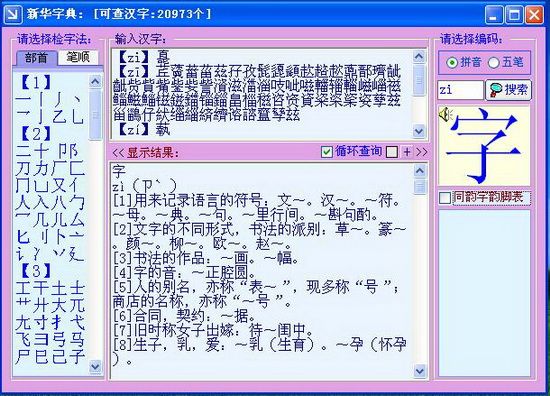Switch to the 部首 tab
Viewport: 550px width, 396px height.
pyautogui.click(x=36, y=58)
